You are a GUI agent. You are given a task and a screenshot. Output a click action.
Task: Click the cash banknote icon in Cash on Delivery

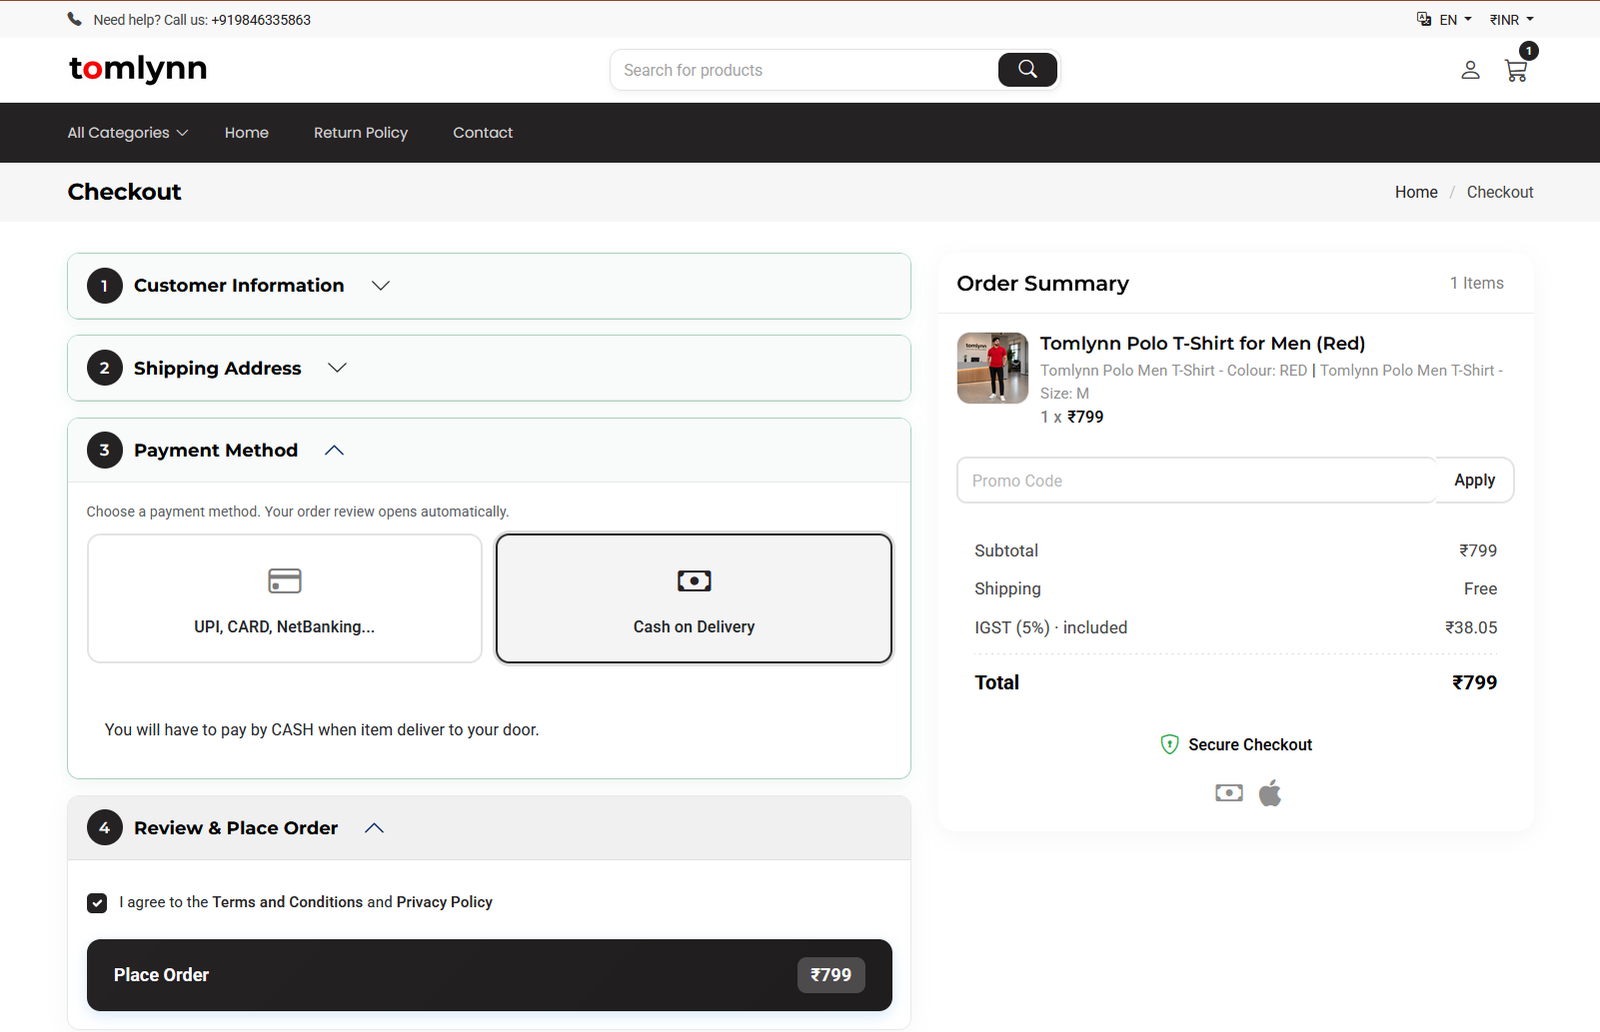694,581
